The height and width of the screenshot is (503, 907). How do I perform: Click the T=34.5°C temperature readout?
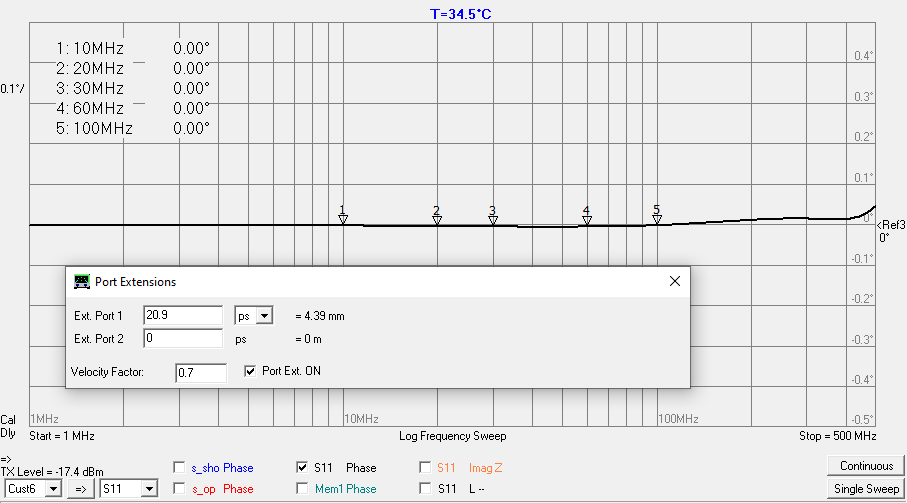coord(460,14)
